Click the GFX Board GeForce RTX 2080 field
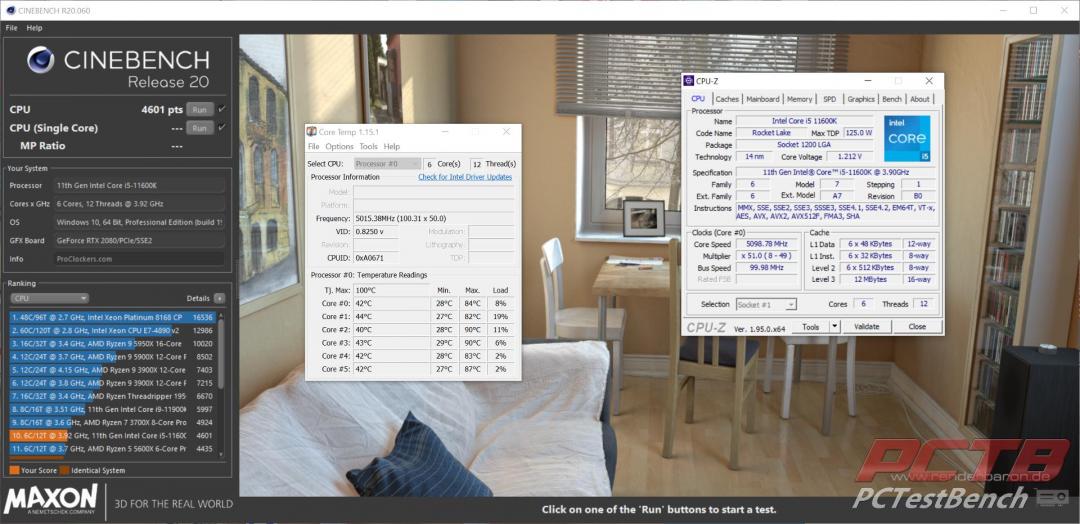This screenshot has width=1080, height=524. 138,240
